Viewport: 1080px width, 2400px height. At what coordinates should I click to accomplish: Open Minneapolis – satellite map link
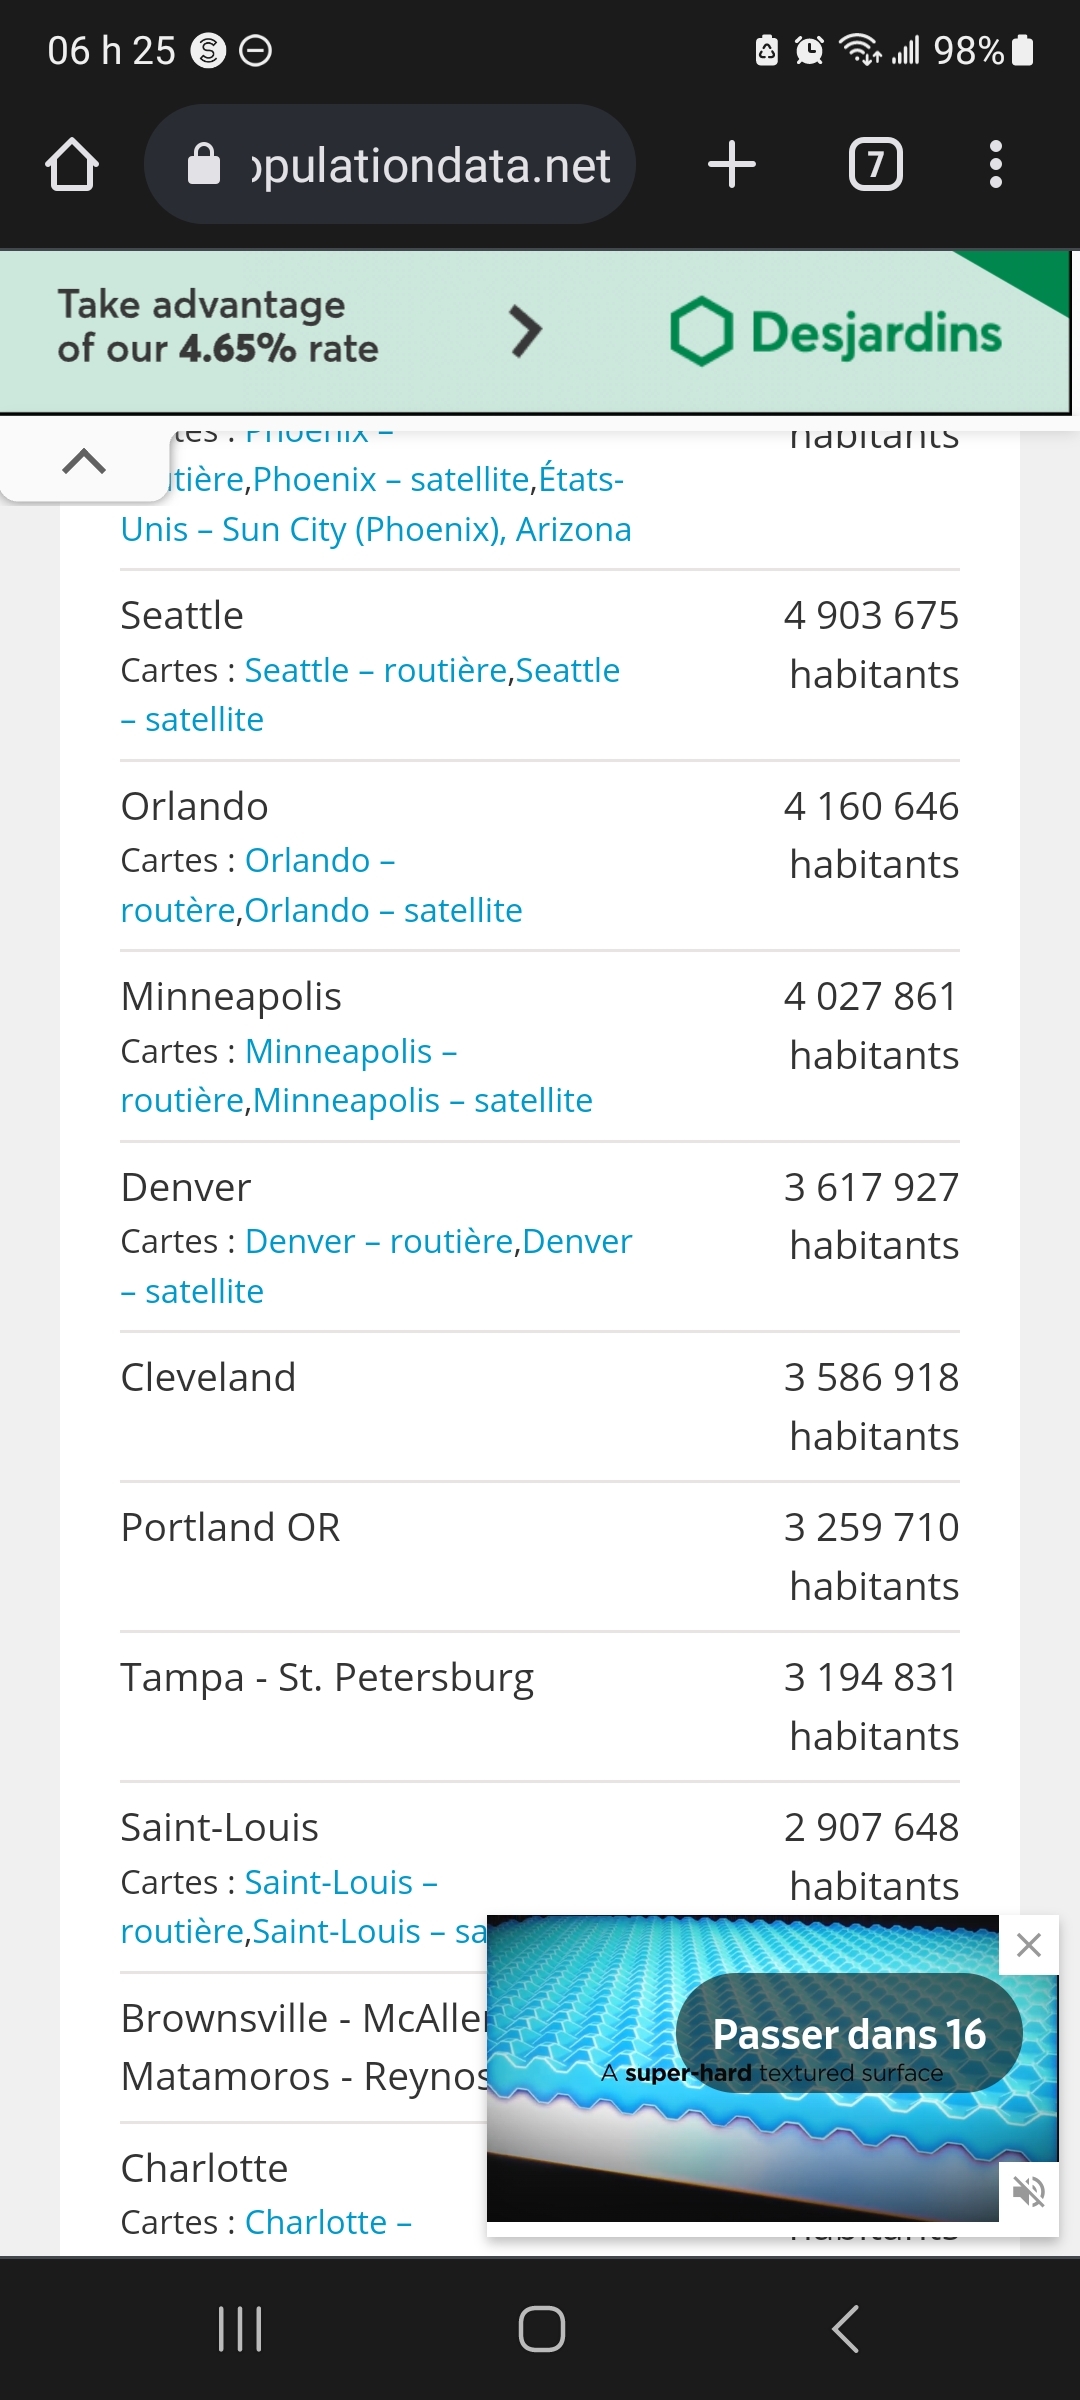422,1100
